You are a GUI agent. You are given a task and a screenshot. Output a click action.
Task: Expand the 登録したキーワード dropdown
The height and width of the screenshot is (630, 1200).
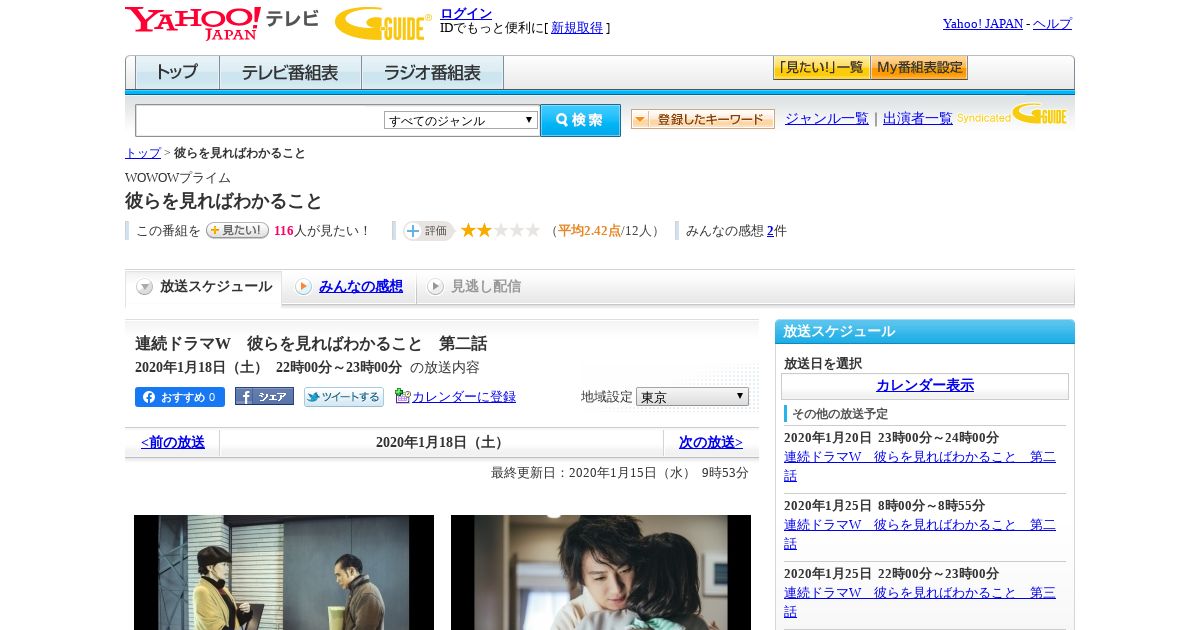point(703,119)
